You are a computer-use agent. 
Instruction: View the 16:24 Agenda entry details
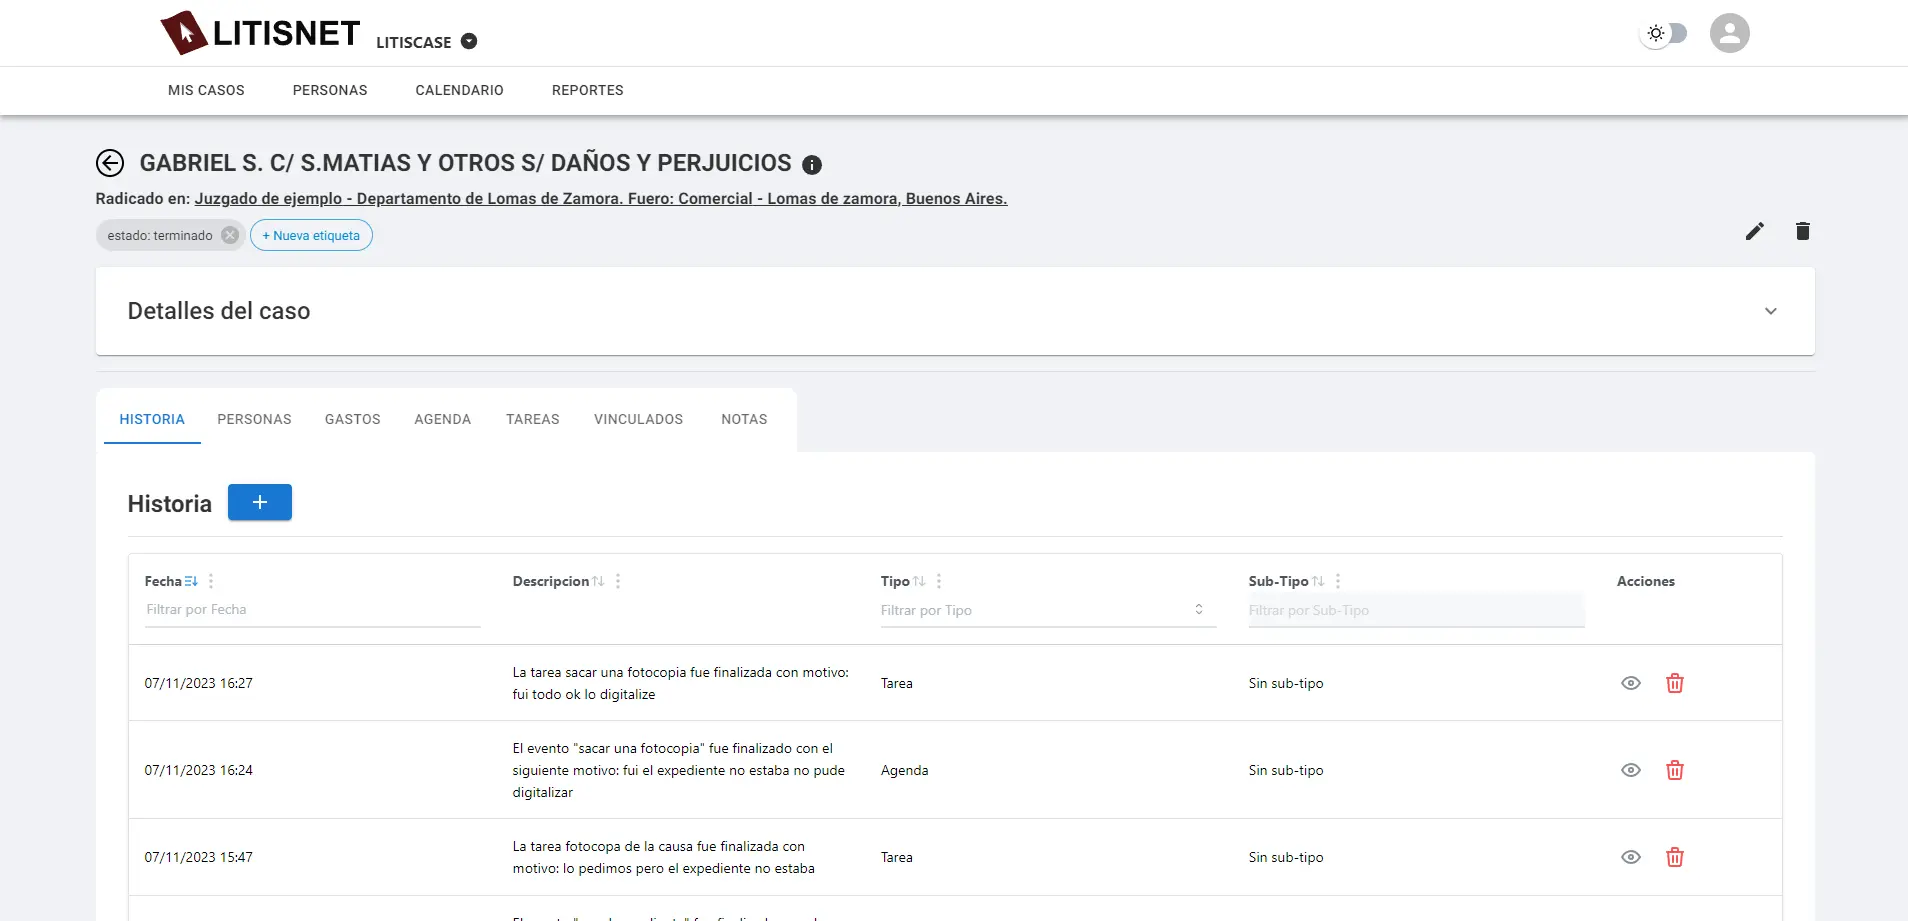pos(1630,770)
